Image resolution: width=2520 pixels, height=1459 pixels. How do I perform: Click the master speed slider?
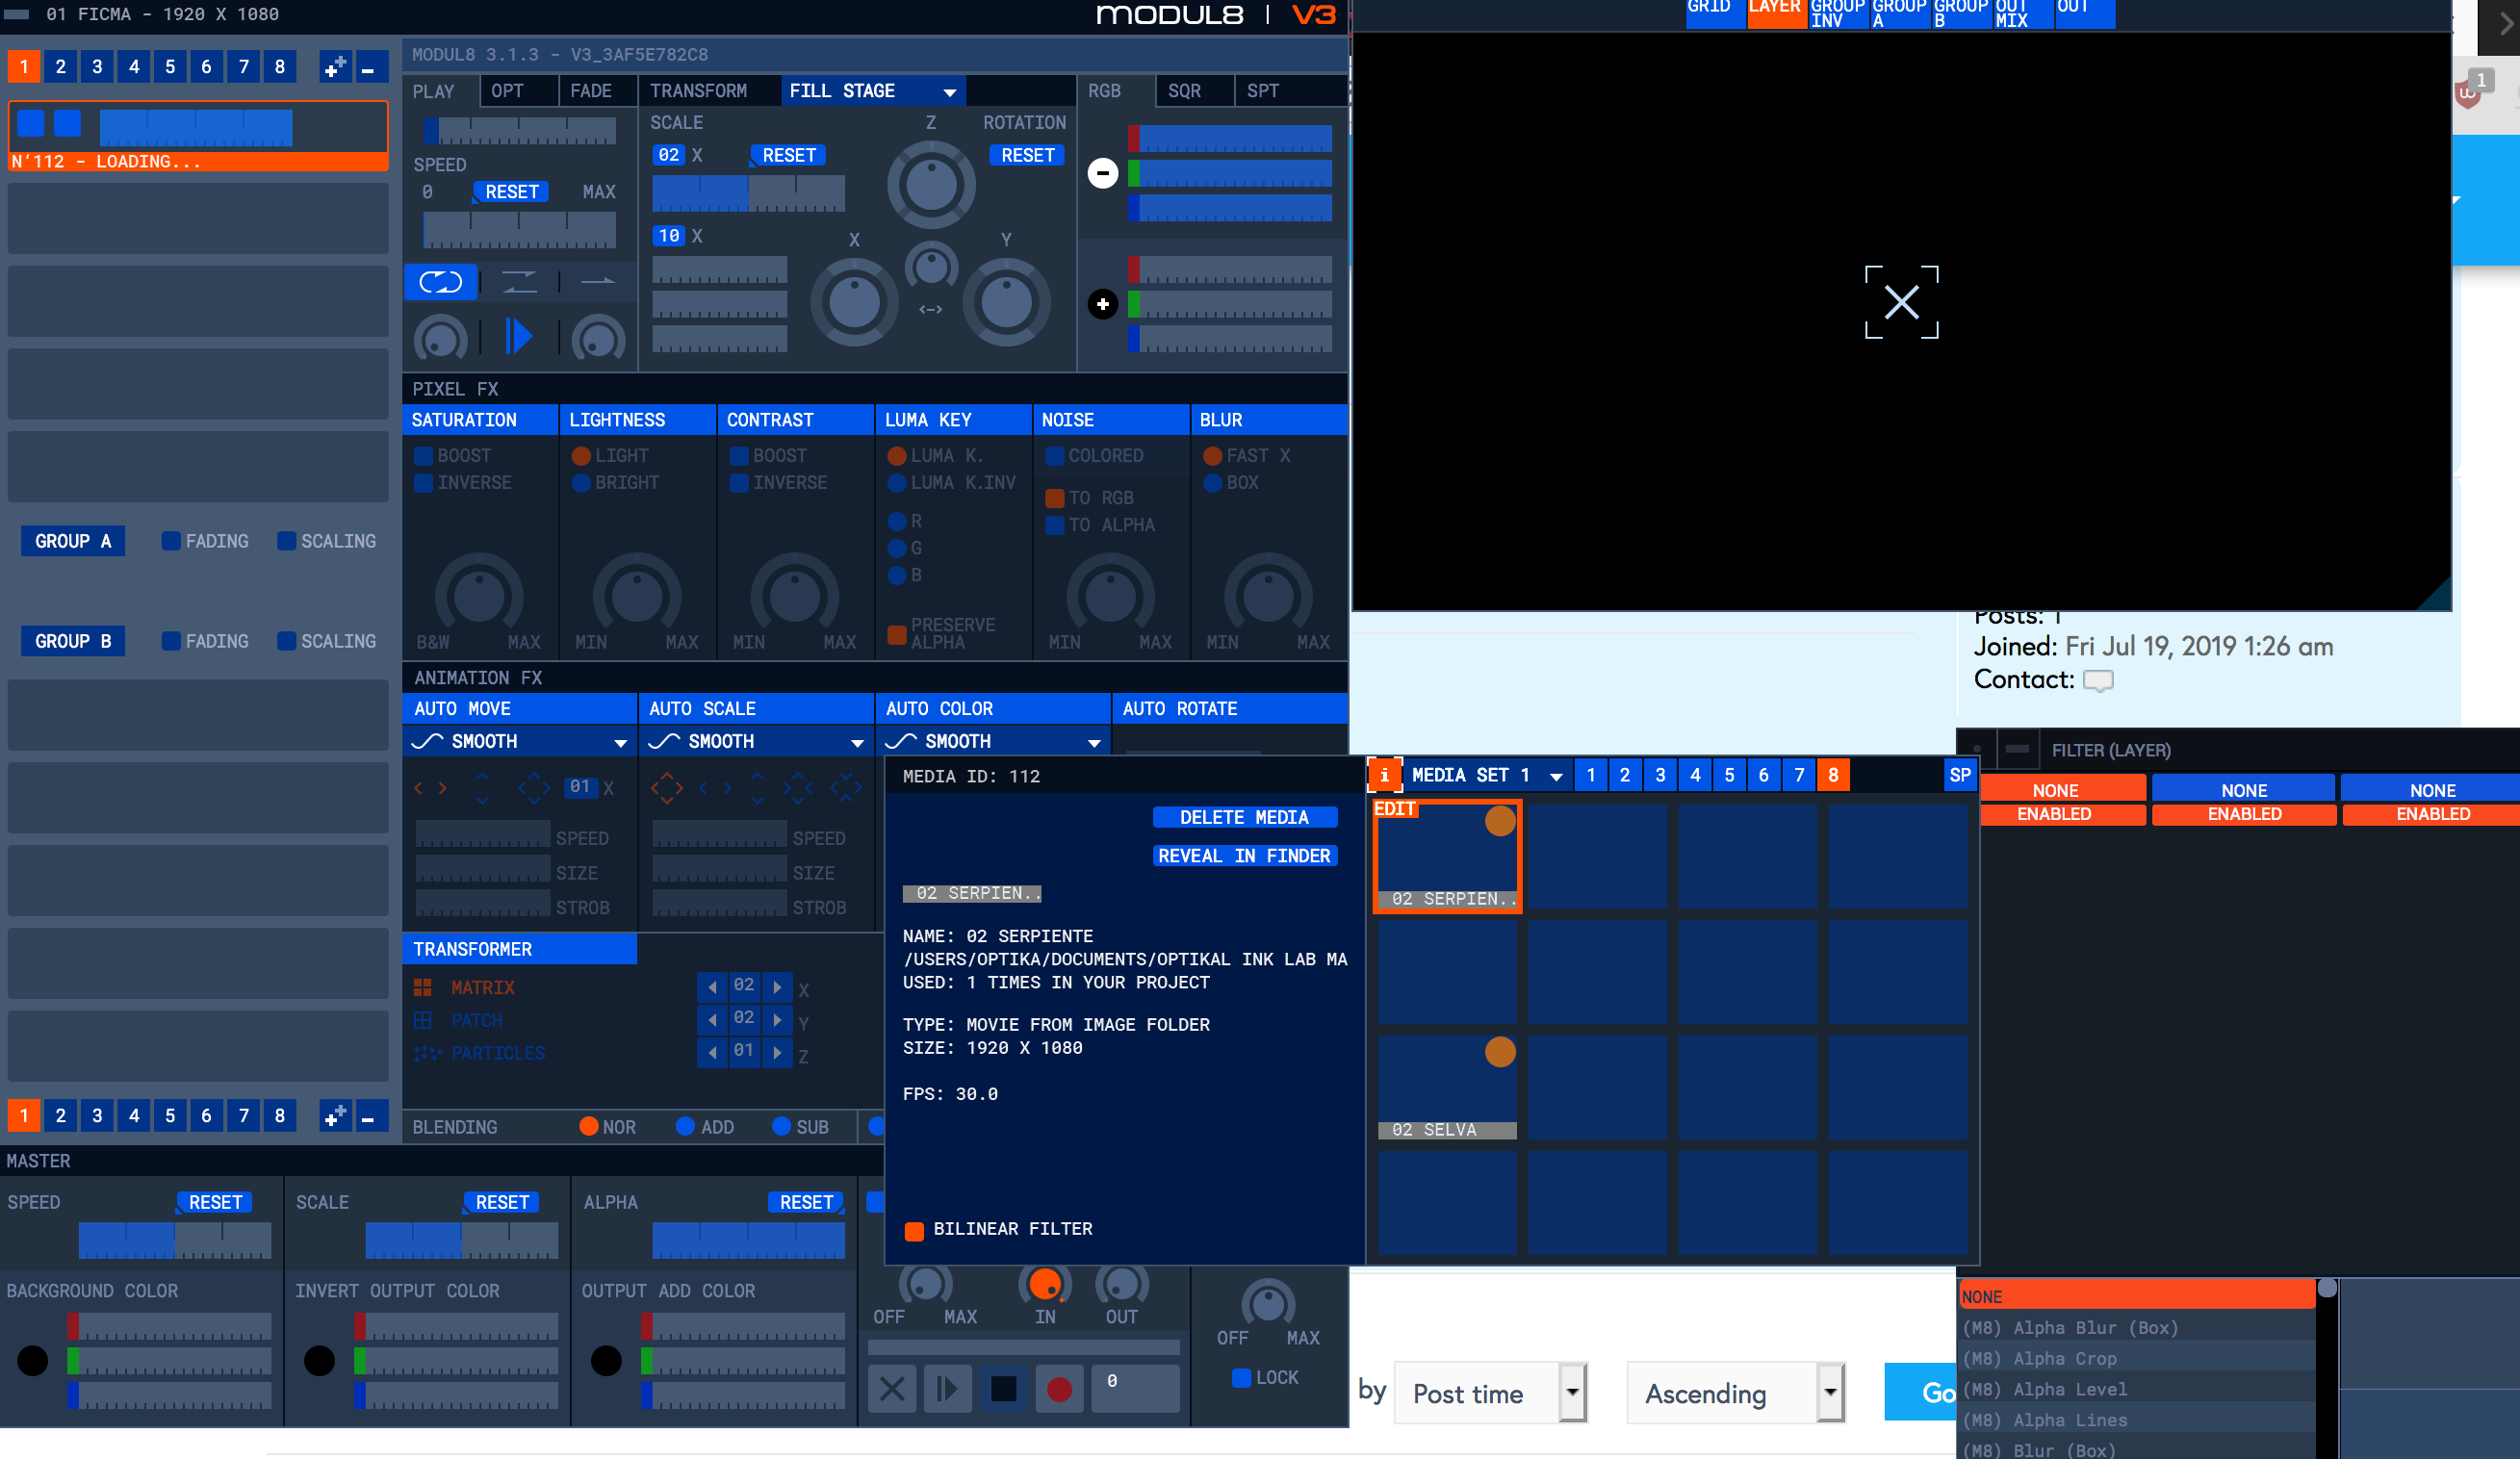click(x=175, y=1240)
